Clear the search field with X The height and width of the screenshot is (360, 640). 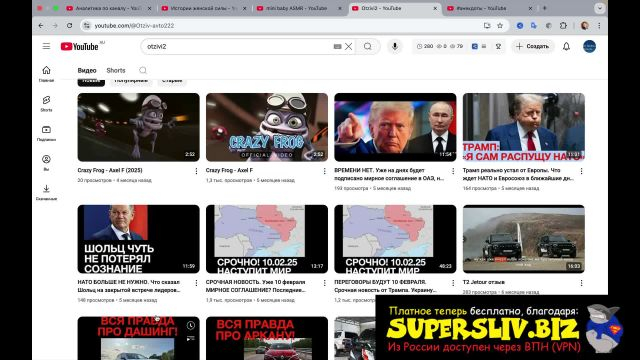pyautogui.click(x=348, y=47)
